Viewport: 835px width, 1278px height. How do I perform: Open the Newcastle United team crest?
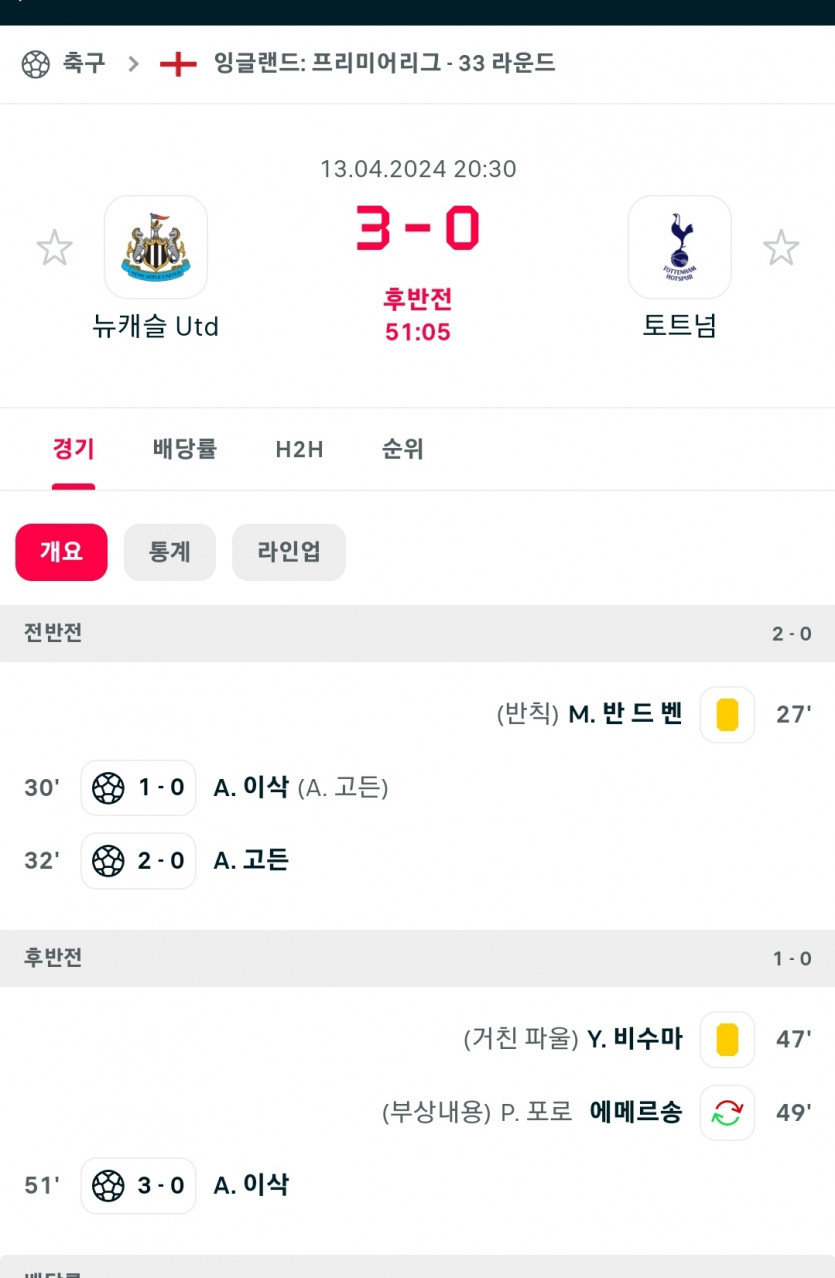pos(156,247)
